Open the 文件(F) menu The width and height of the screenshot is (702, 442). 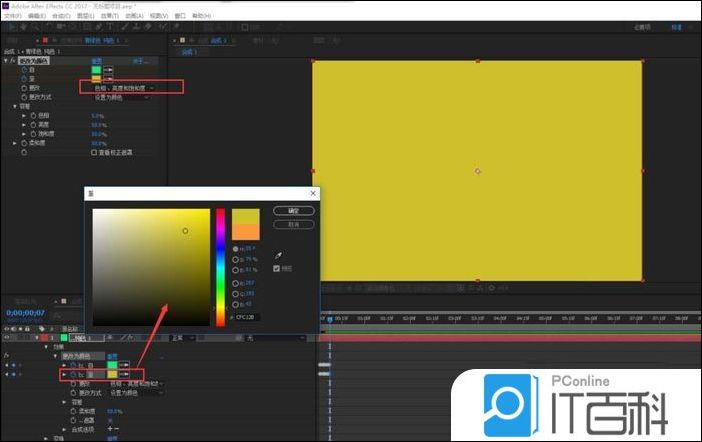click(x=10, y=16)
